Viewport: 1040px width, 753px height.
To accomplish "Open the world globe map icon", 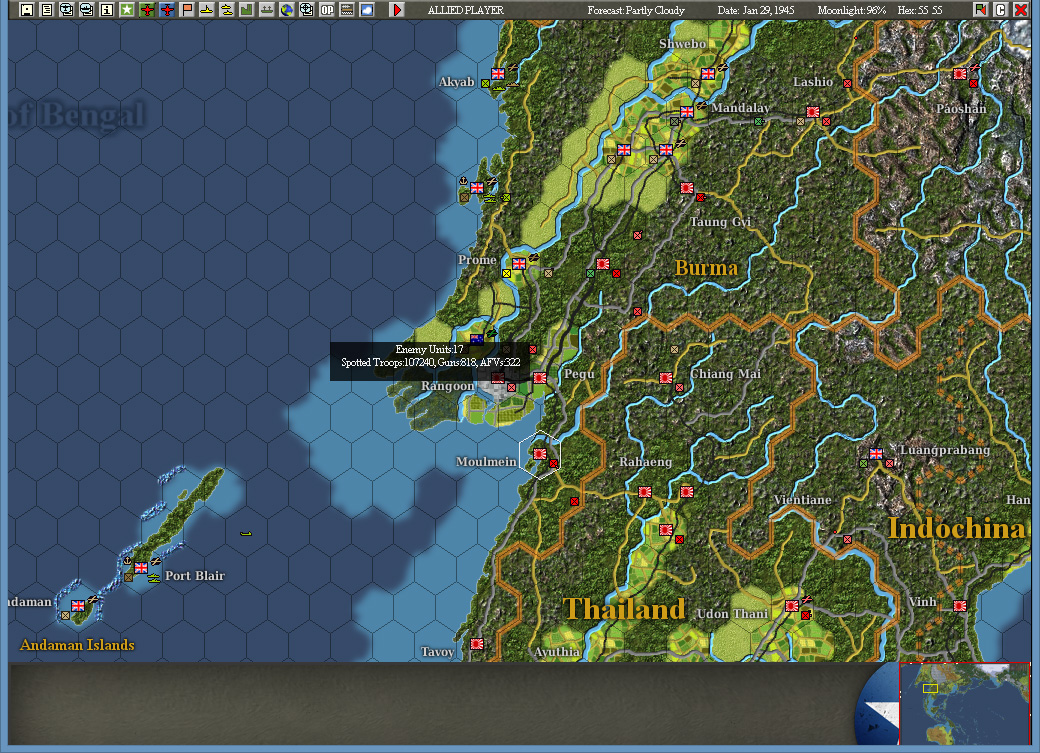I will click(x=285, y=9).
